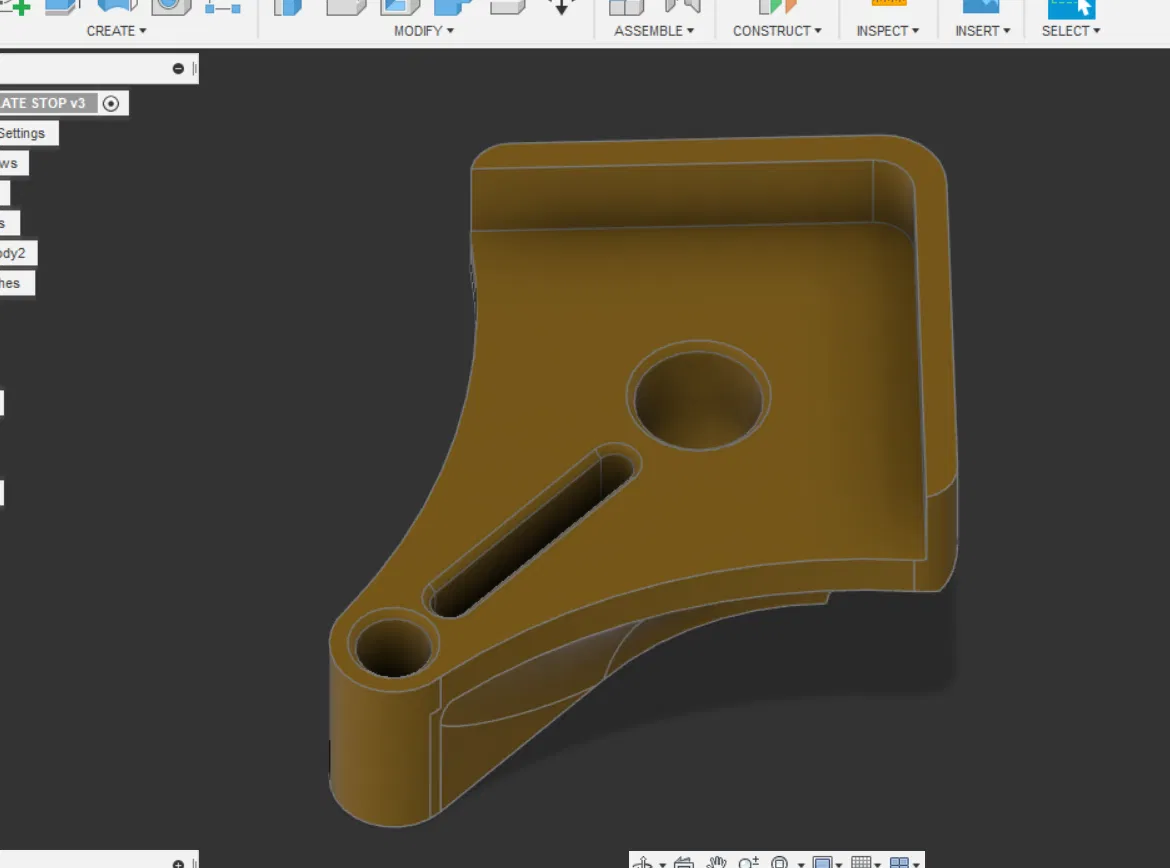Open the MODIFY dropdown menu

(x=423, y=31)
